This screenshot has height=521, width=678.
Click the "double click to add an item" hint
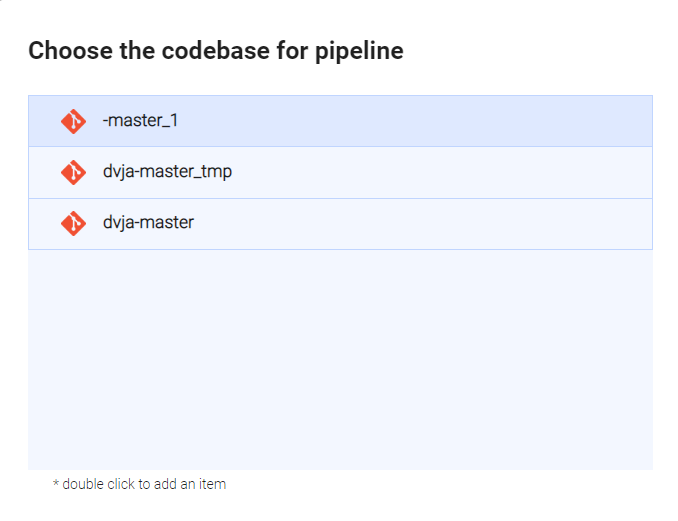pyautogui.click(x=144, y=484)
